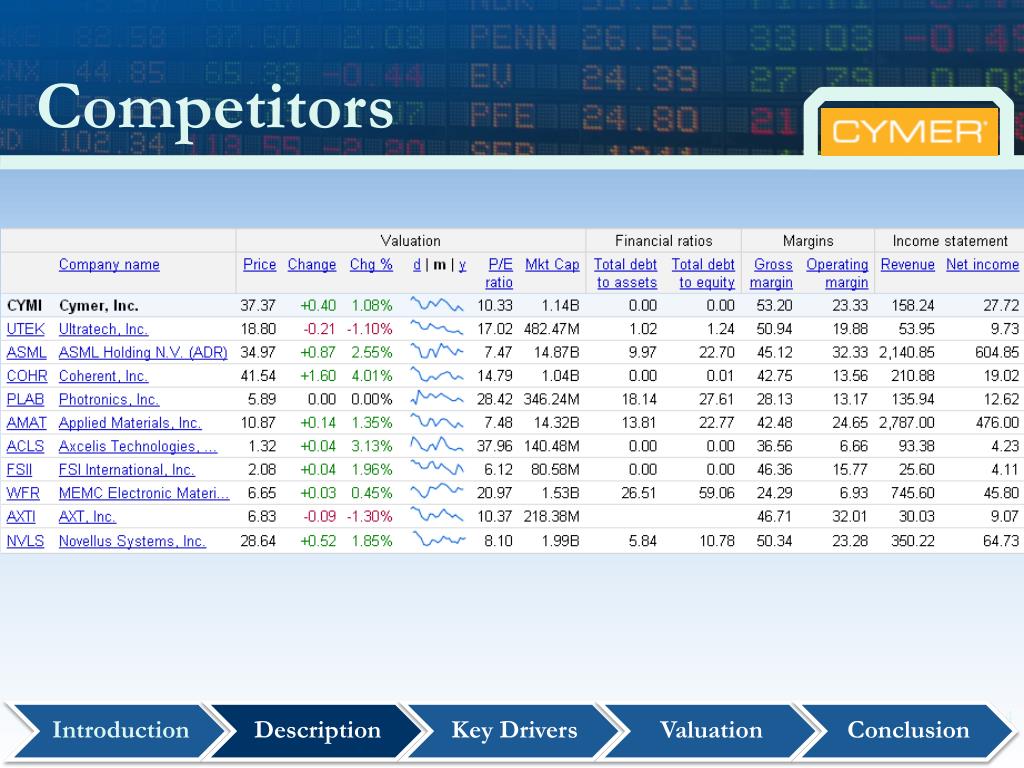Open AXT, Inc. company link

pyautogui.click(x=87, y=517)
